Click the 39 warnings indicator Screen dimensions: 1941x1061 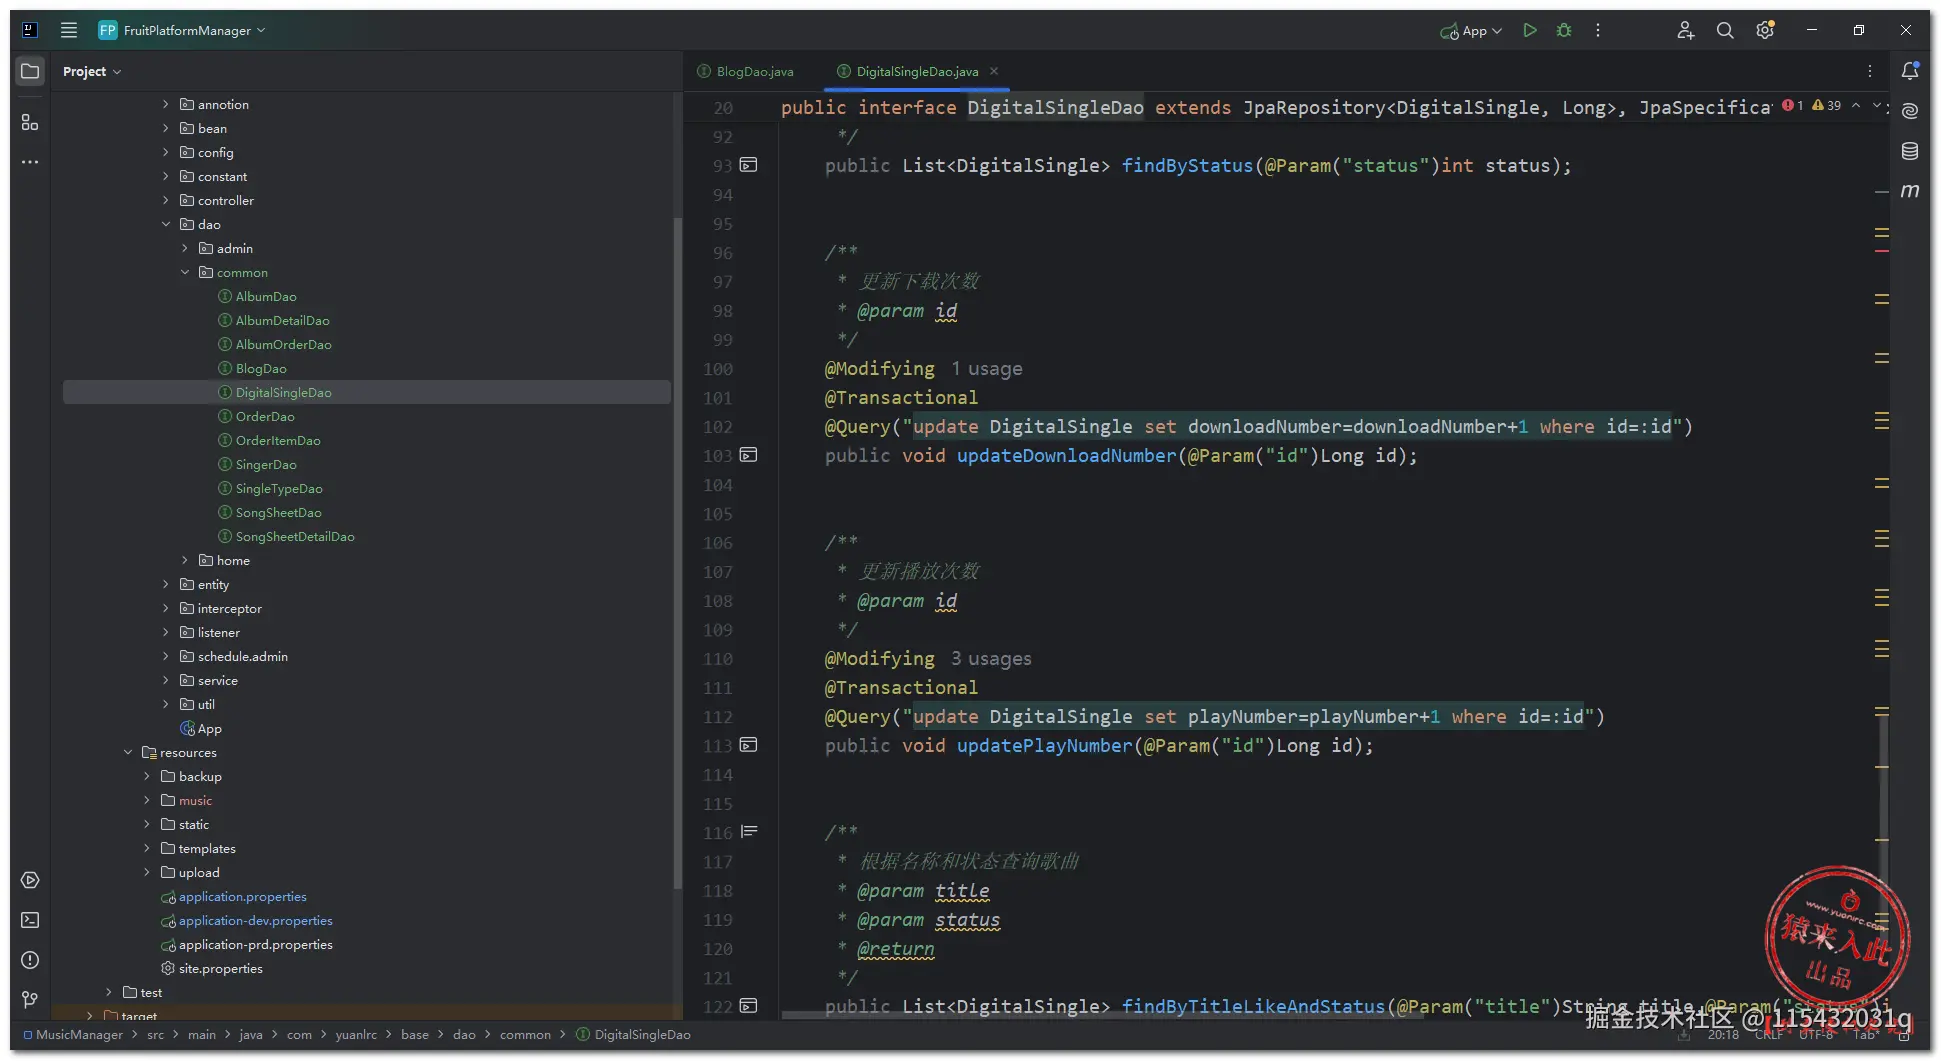(1827, 105)
